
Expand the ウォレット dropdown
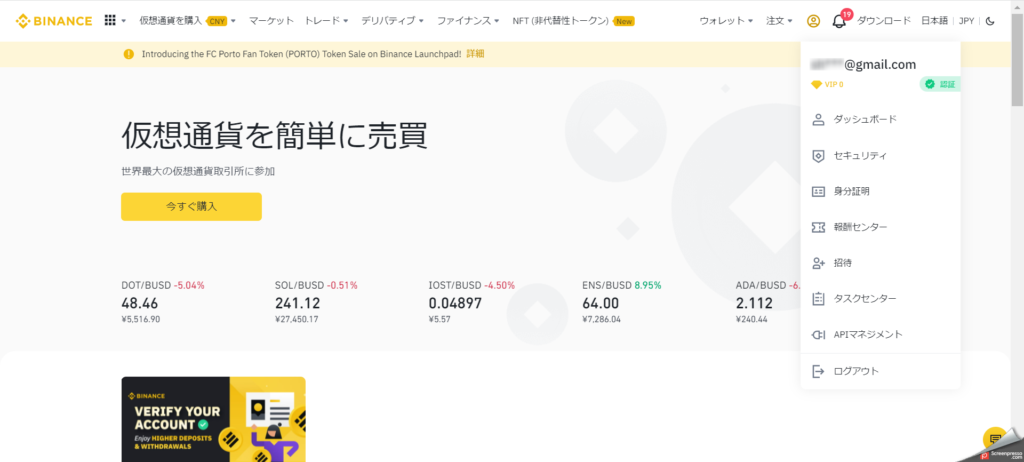click(x=726, y=21)
